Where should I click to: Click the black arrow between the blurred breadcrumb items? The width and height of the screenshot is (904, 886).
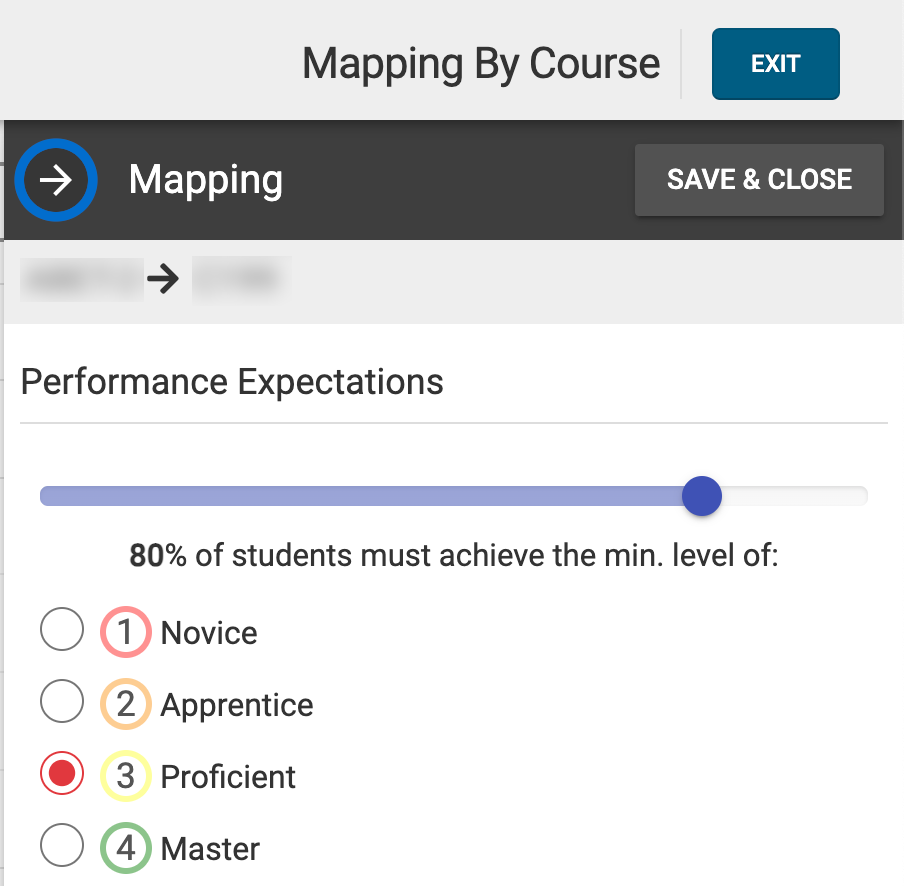pos(161,281)
